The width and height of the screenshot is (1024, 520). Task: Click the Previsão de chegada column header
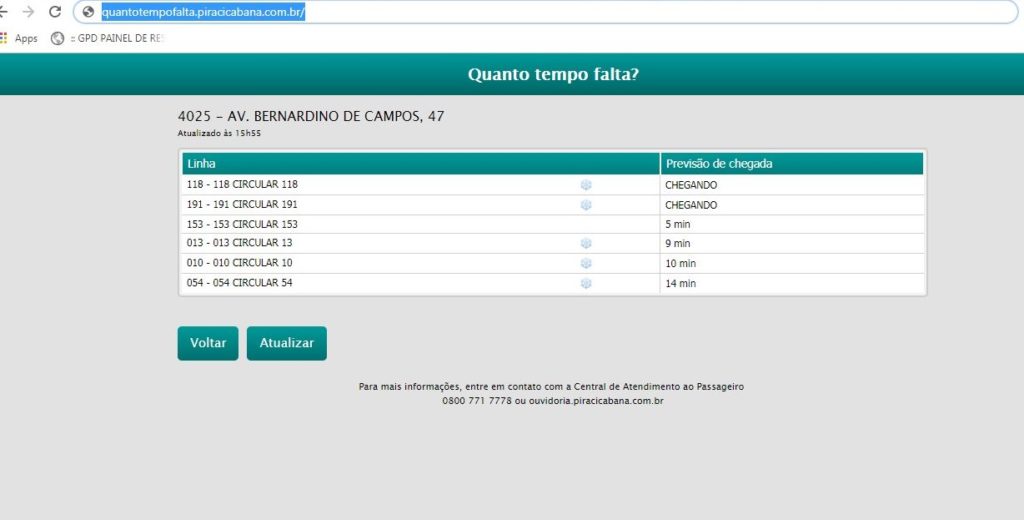click(719, 163)
